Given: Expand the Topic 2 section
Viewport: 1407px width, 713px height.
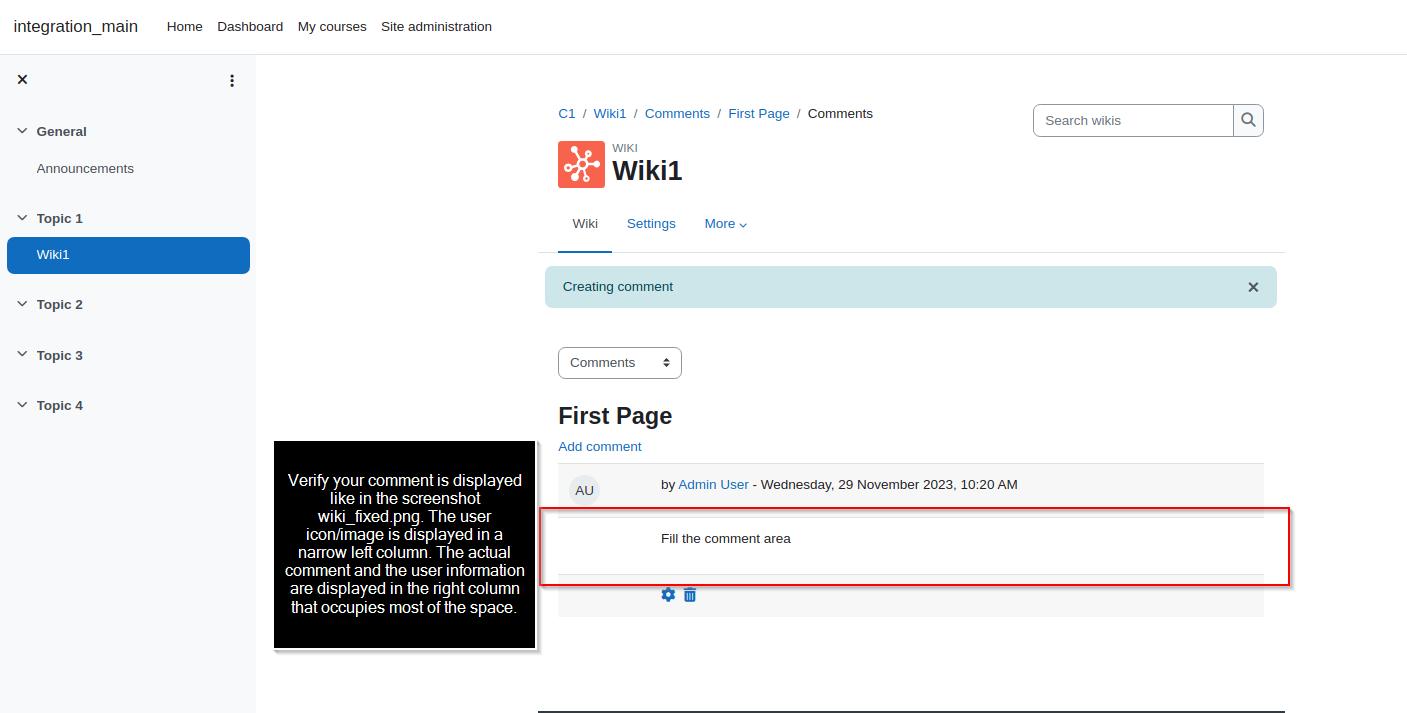Looking at the screenshot, I should [22, 304].
